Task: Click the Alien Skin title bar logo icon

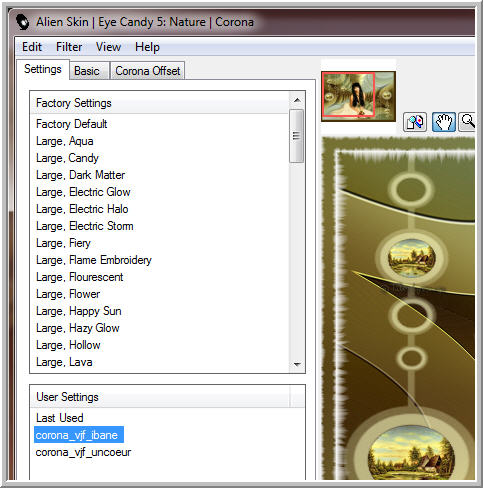Action: click(23, 22)
